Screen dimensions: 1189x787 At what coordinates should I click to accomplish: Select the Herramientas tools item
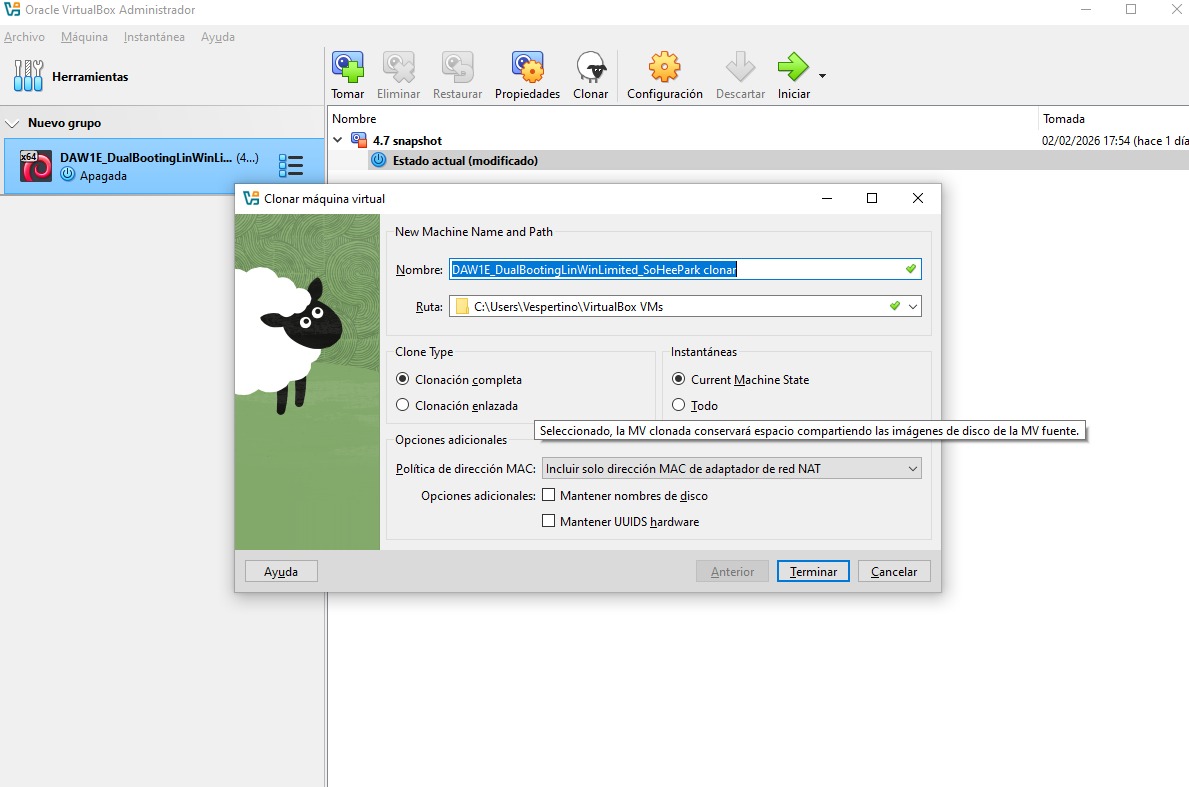[x=71, y=77]
